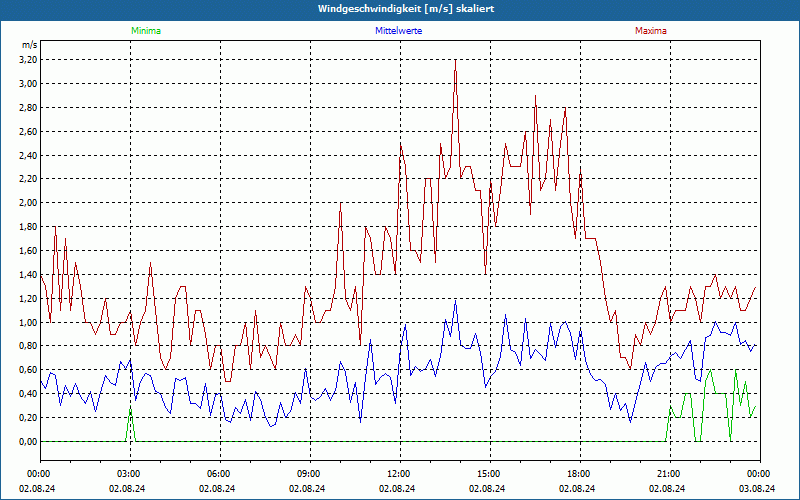Image resolution: width=800 pixels, height=500 pixels.
Task: Click the '15:00' time axis label
Action: pos(490,474)
